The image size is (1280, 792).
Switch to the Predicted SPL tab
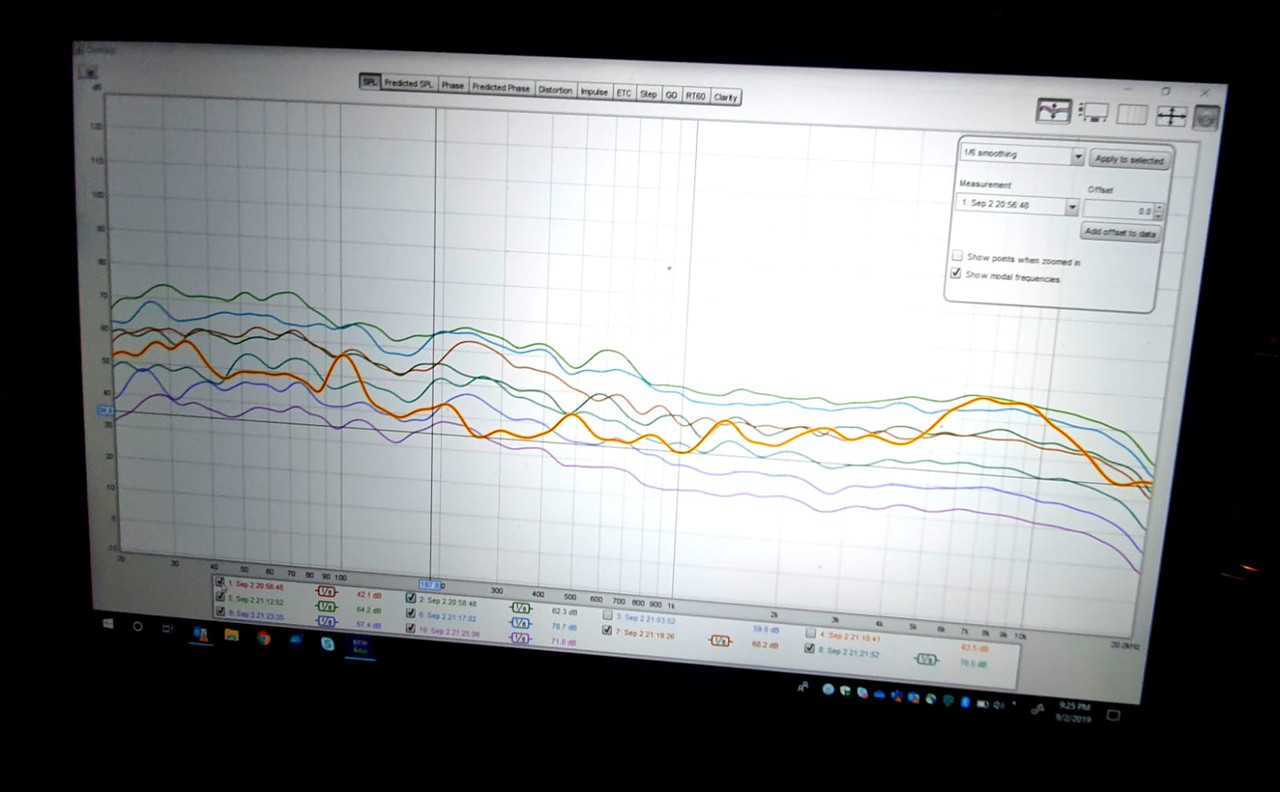click(x=409, y=84)
